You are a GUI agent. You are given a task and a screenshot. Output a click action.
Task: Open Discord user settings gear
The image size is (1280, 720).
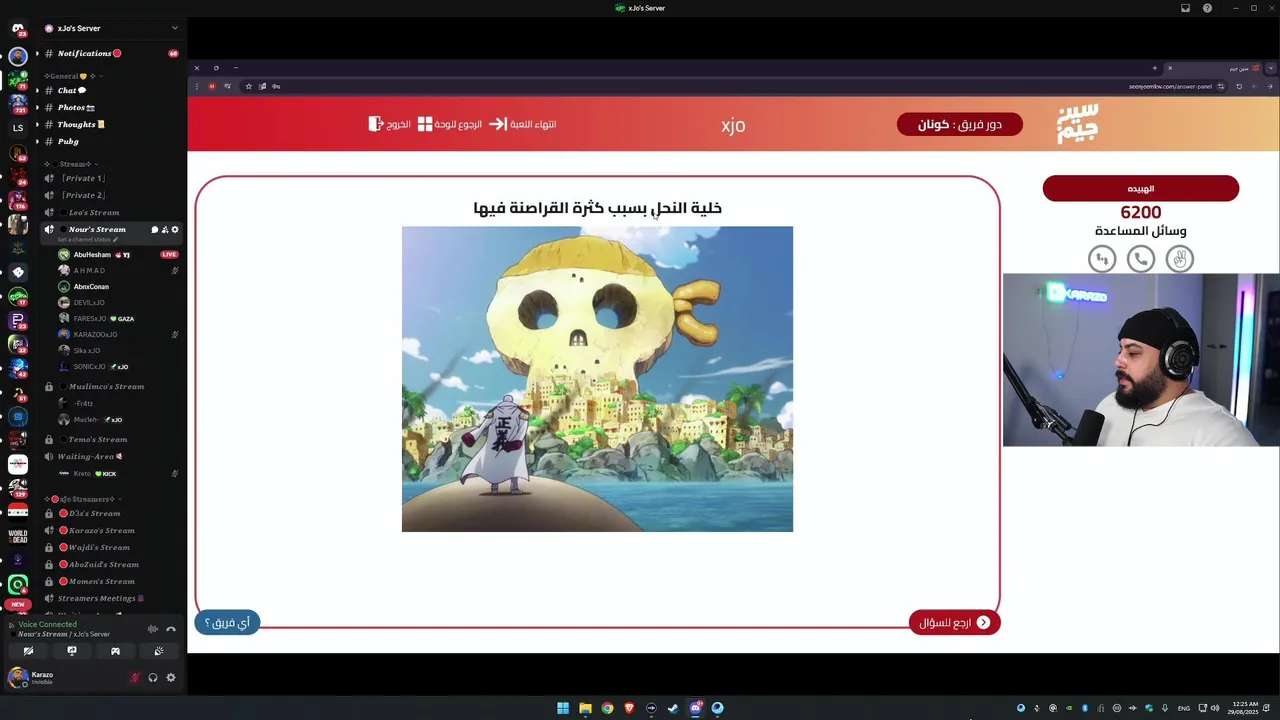coord(171,677)
